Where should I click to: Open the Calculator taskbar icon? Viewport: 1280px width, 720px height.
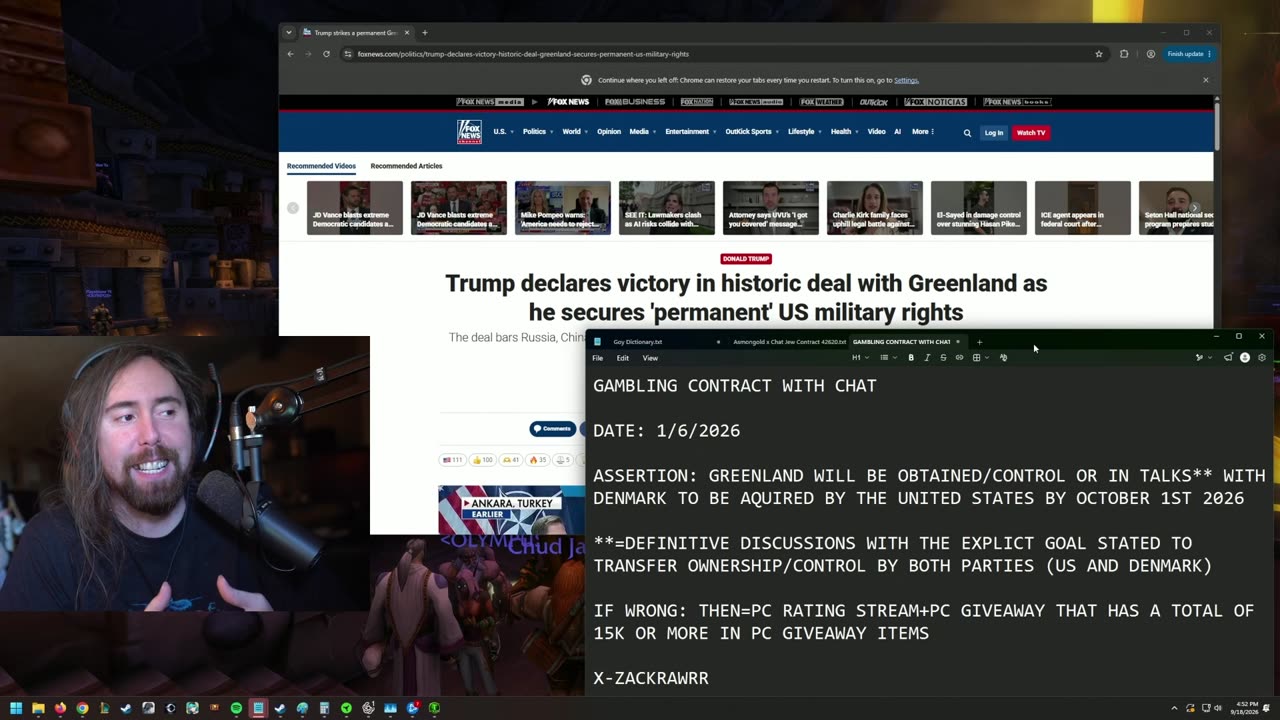(x=324, y=708)
